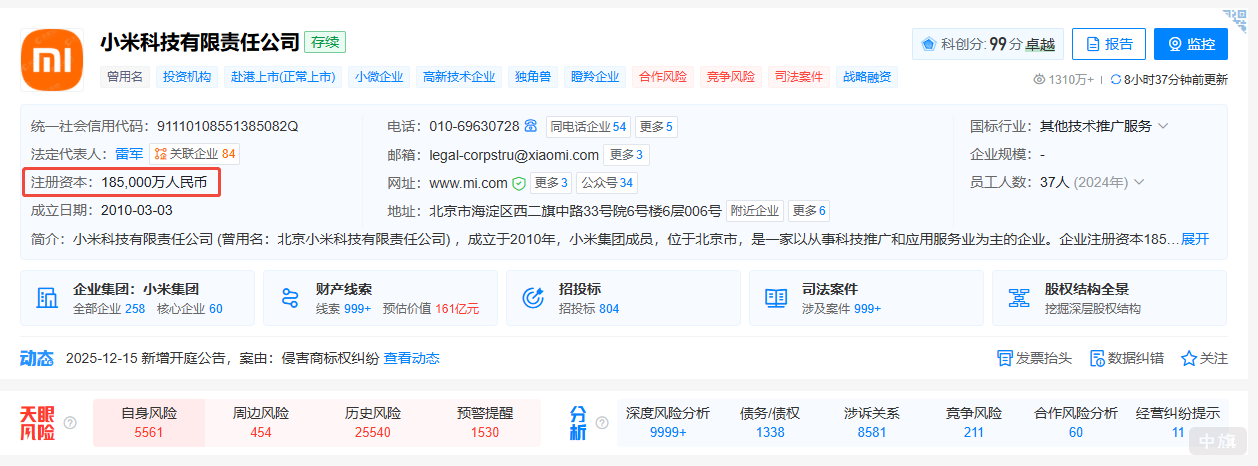This screenshot has width=1258, height=466.
Task: Click the 财产线索 icon
Action: (291, 298)
